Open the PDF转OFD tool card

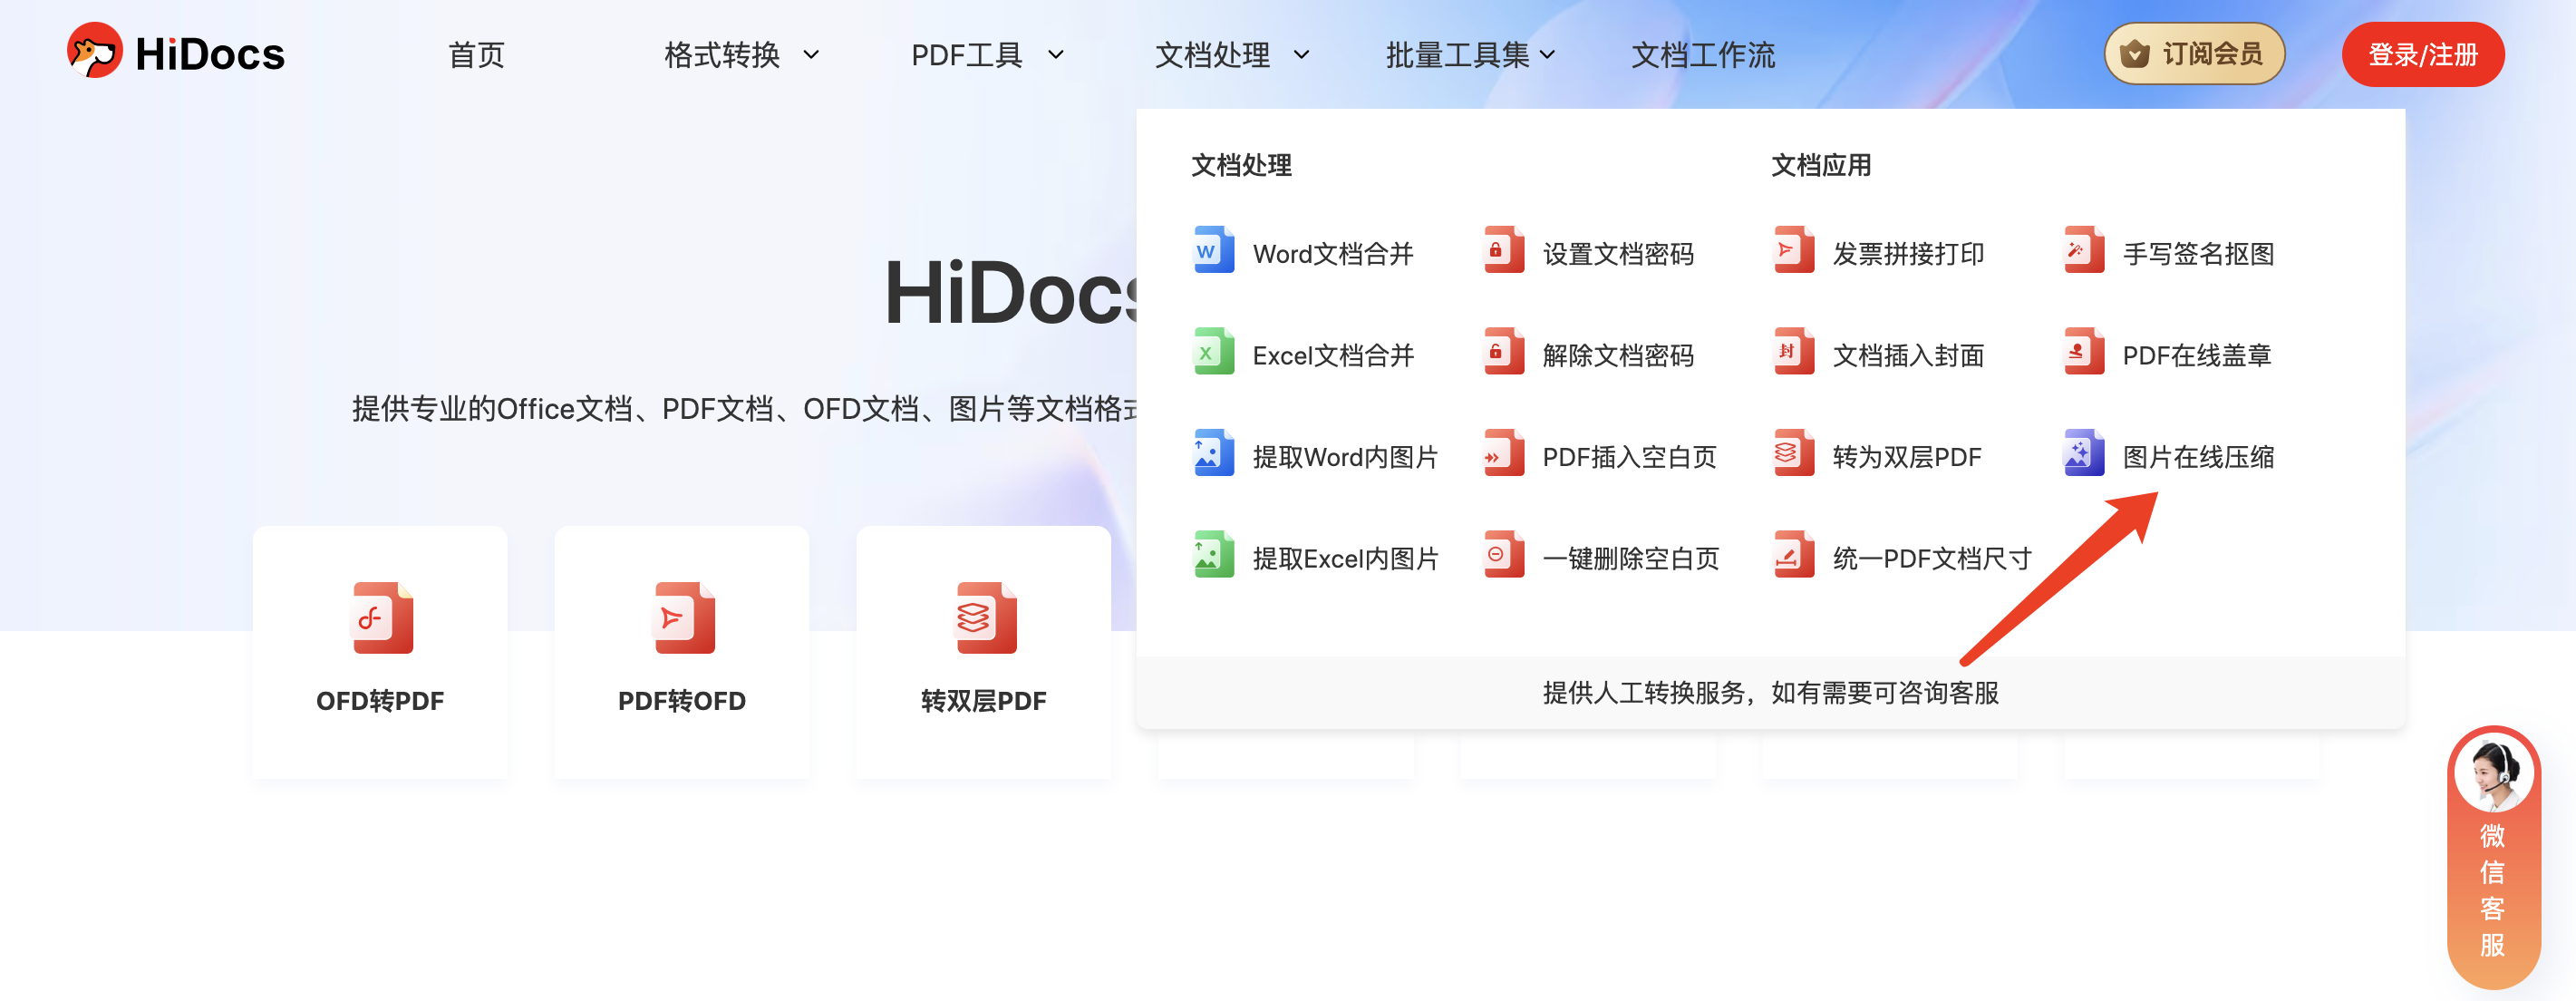[x=682, y=650]
